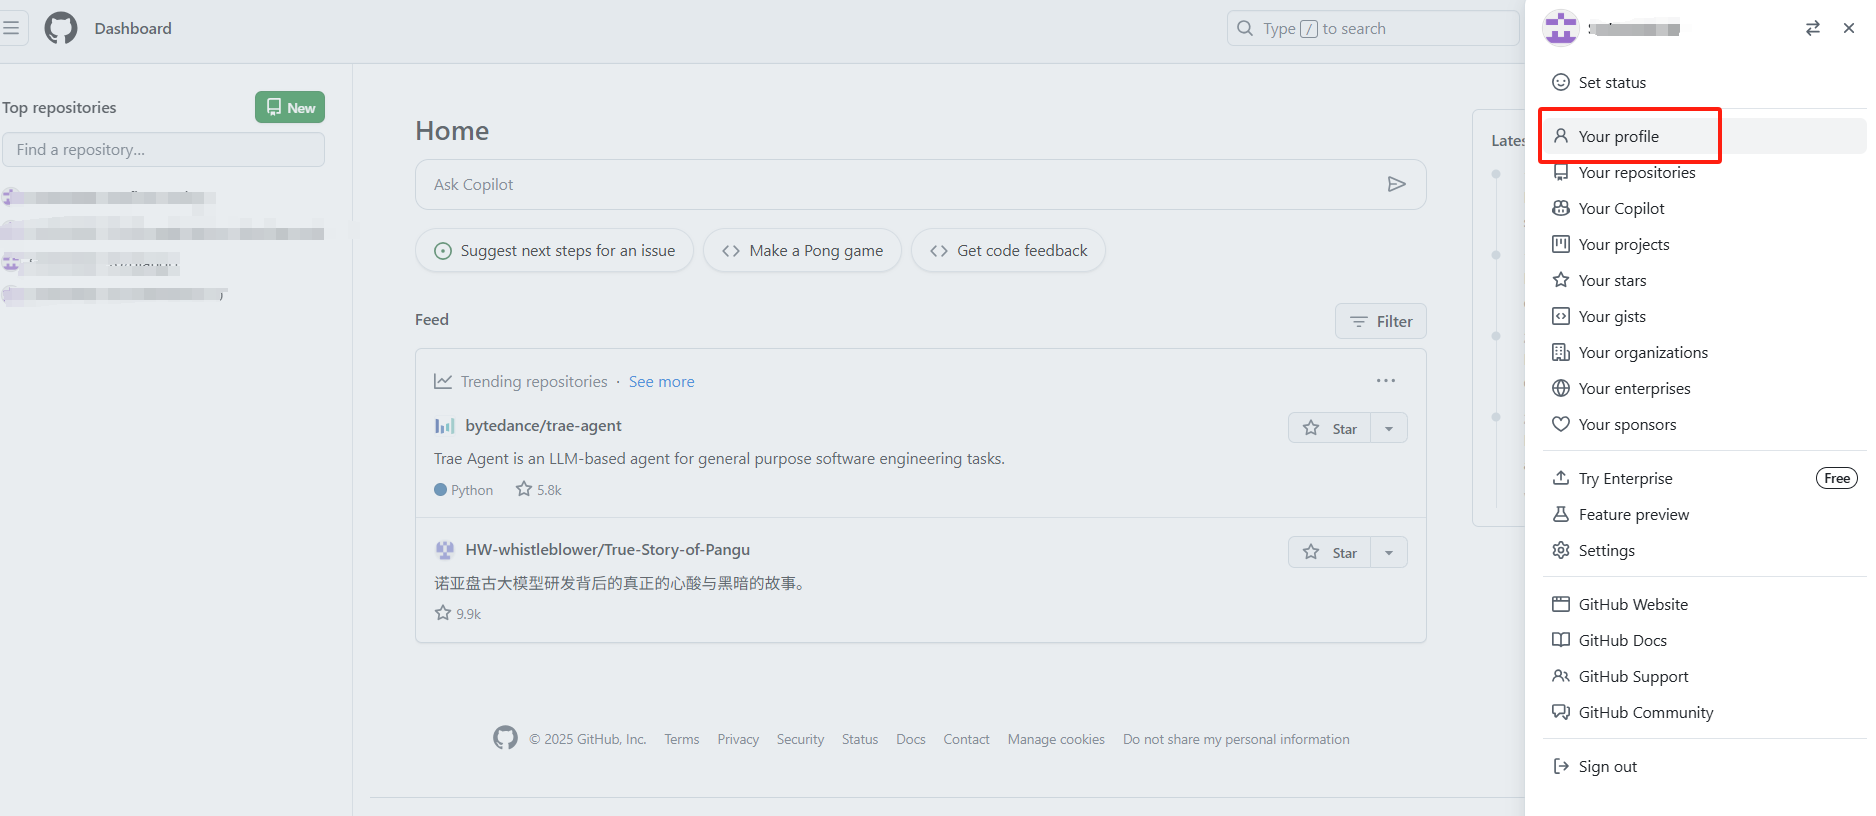Click the GitHub Community discussion icon
The image size is (1876, 816).
pos(1561,712)
